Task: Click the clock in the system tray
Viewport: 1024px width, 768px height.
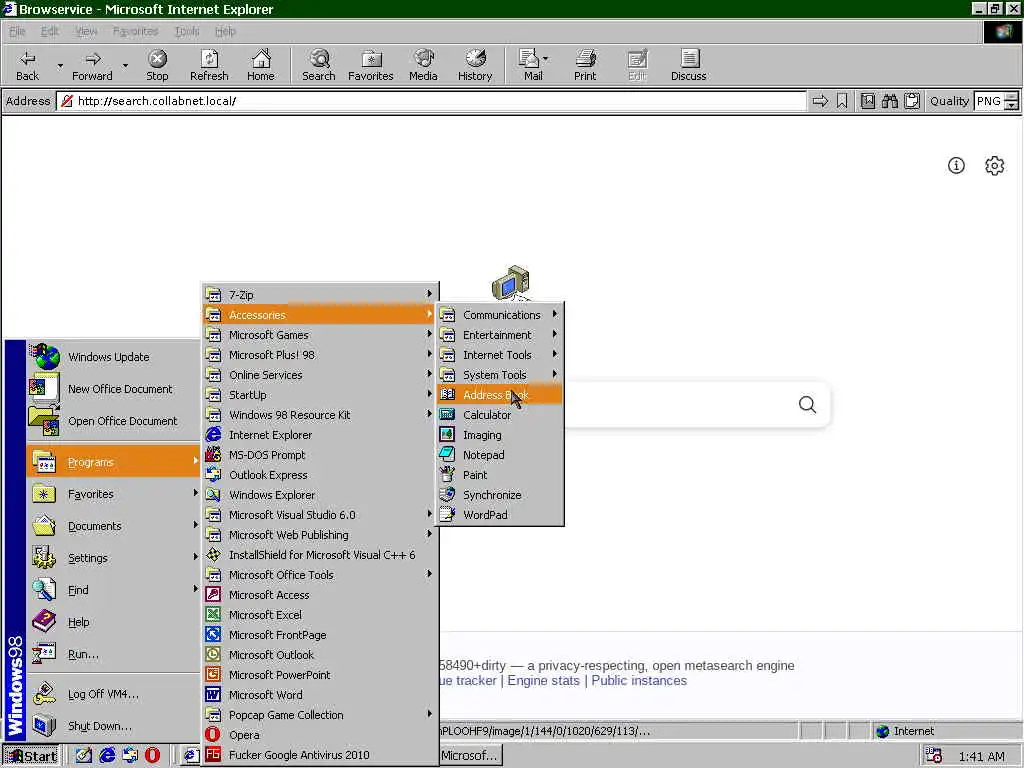Action: pos(981,756)
